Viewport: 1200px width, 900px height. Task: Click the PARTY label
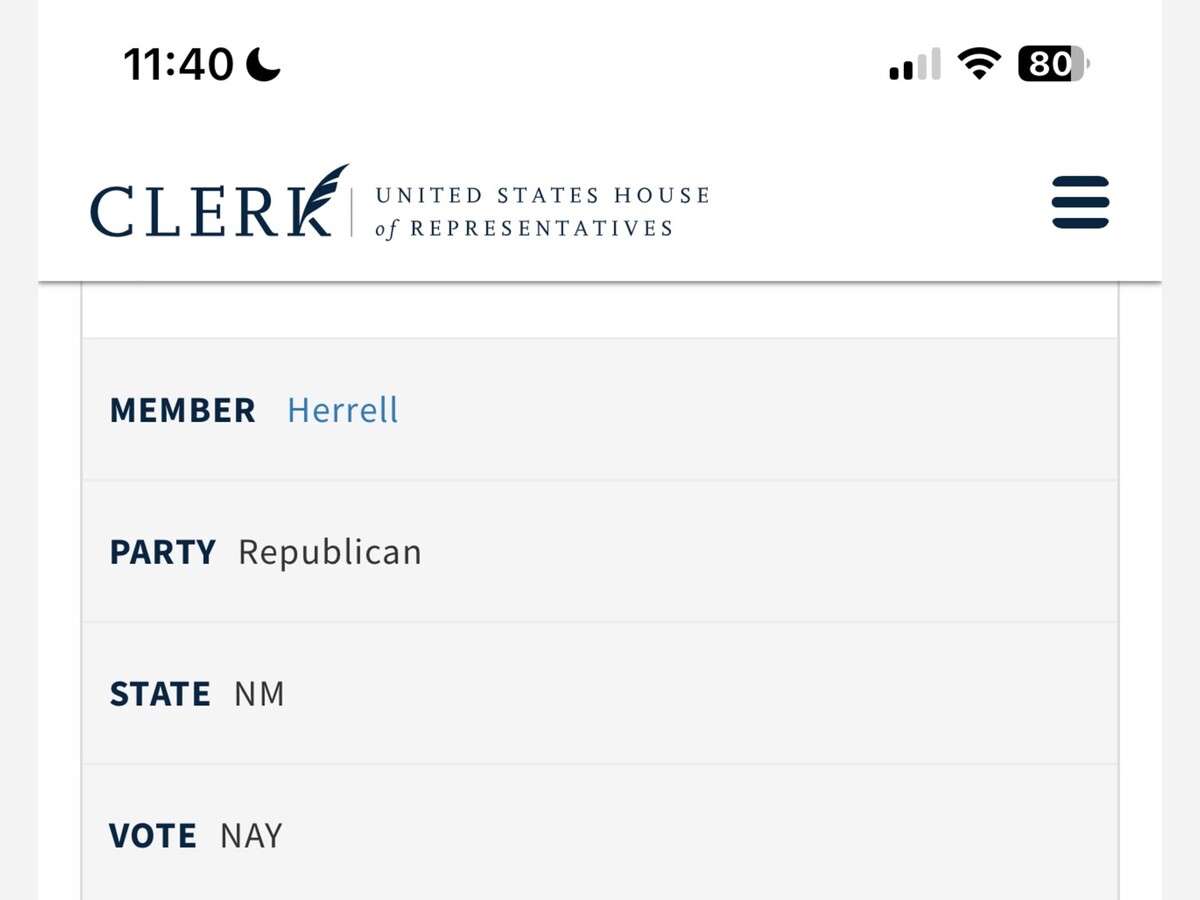[162, 552]
